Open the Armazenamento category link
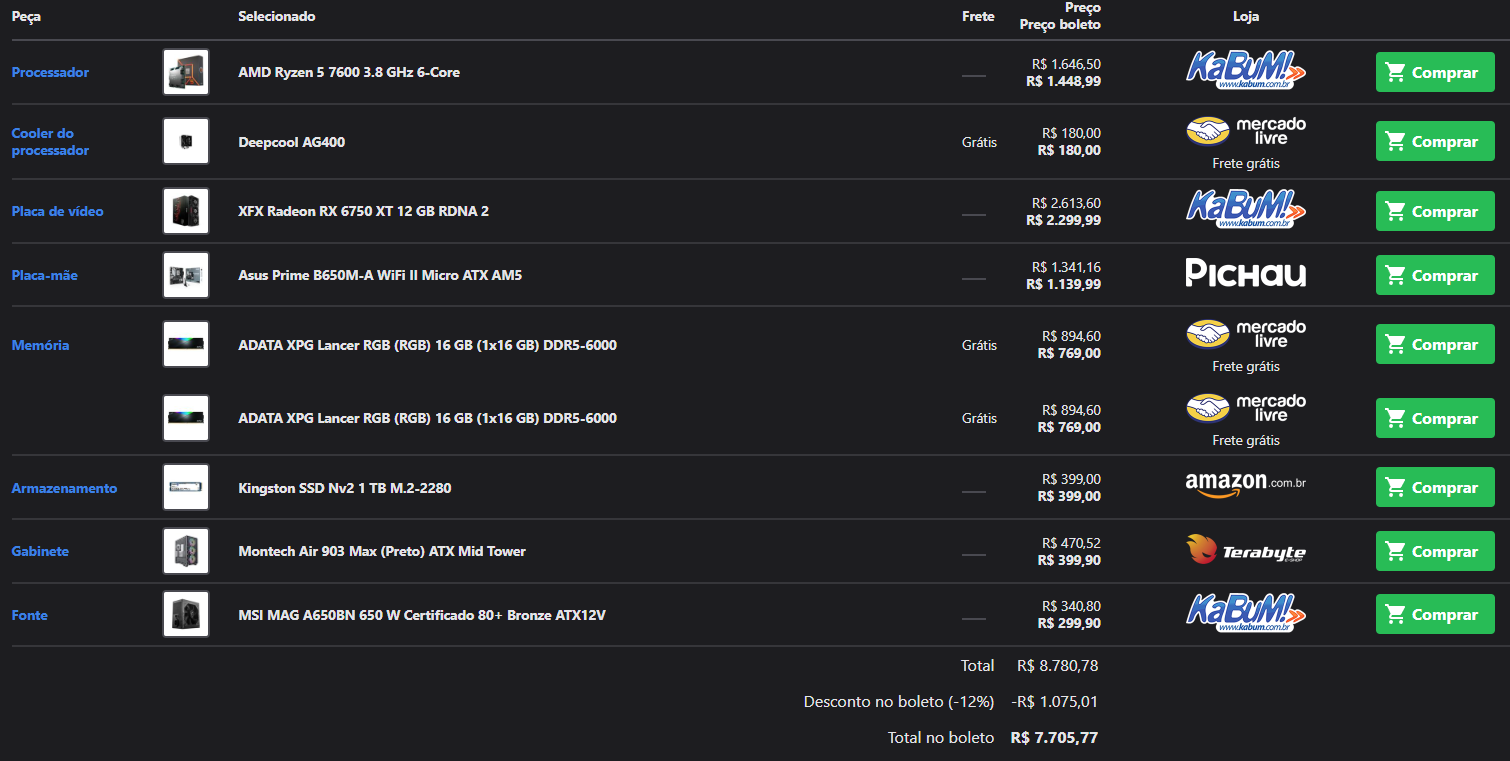1510x761 pixels. point(64,488)
